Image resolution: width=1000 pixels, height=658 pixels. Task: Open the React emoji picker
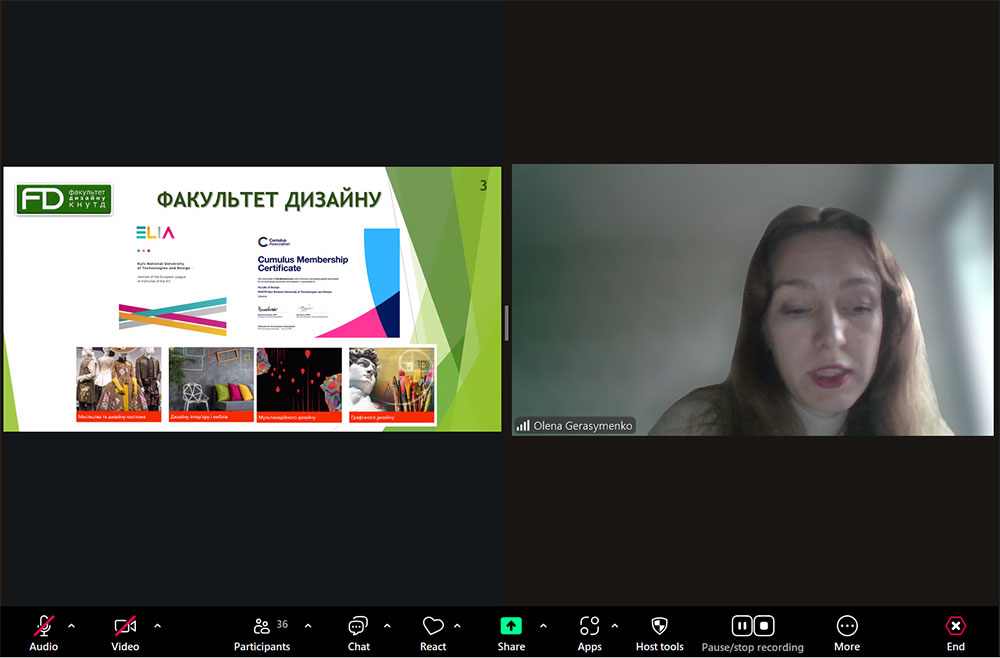pyautogui.click(x=433, y=633)
